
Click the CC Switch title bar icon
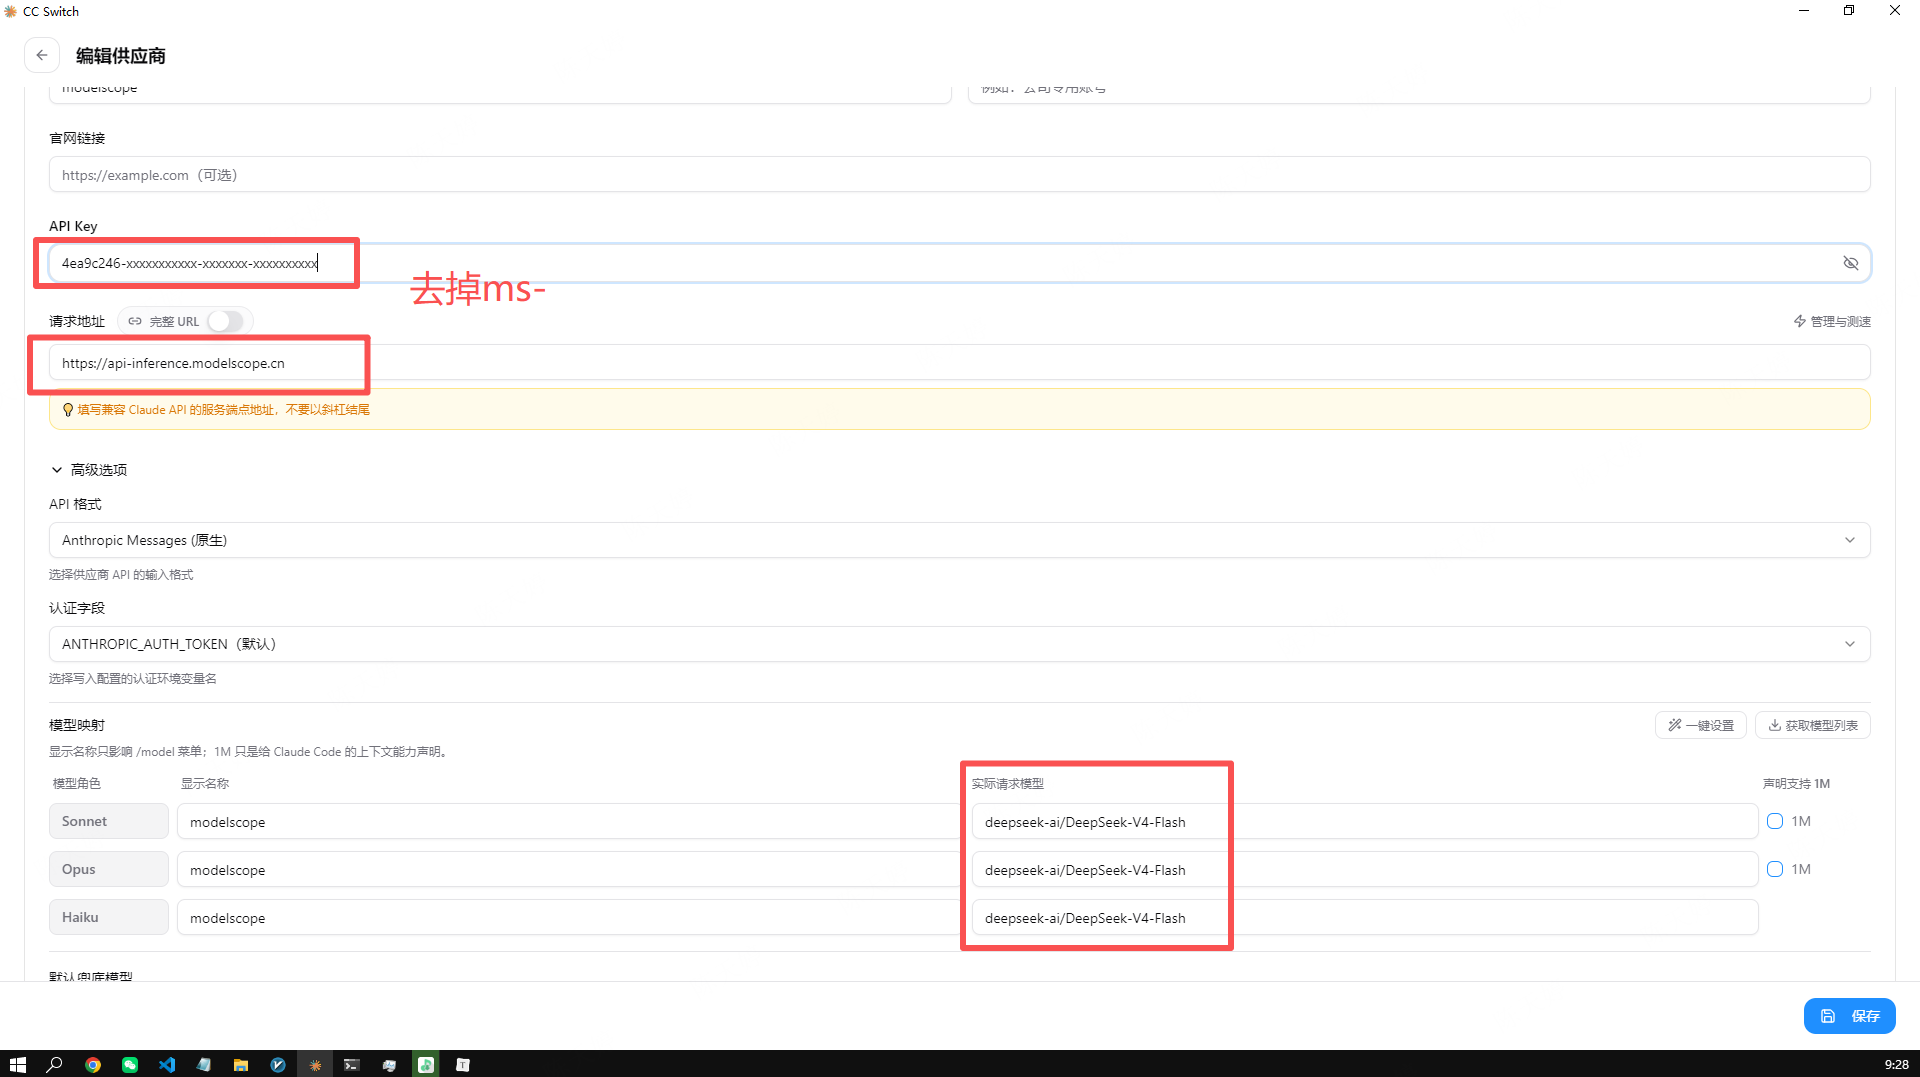tap(11, 11)
